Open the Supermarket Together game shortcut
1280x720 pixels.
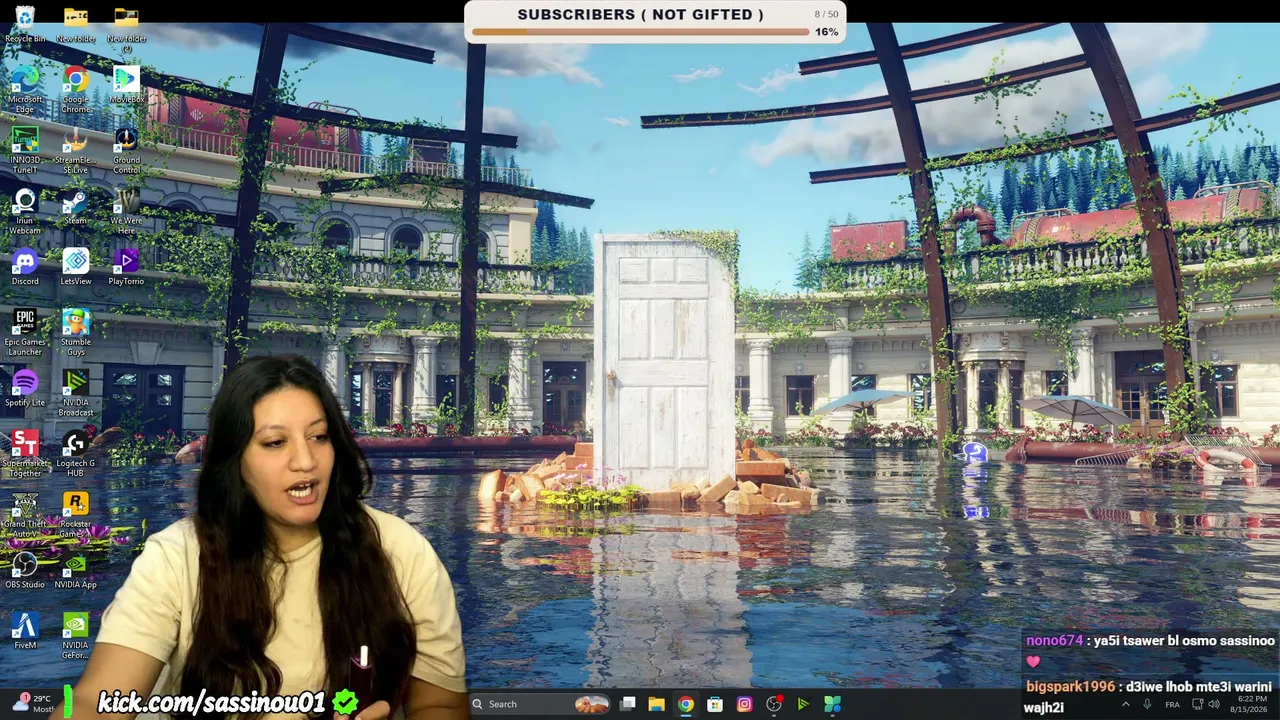pyautogui.click(x=25, y=454)
